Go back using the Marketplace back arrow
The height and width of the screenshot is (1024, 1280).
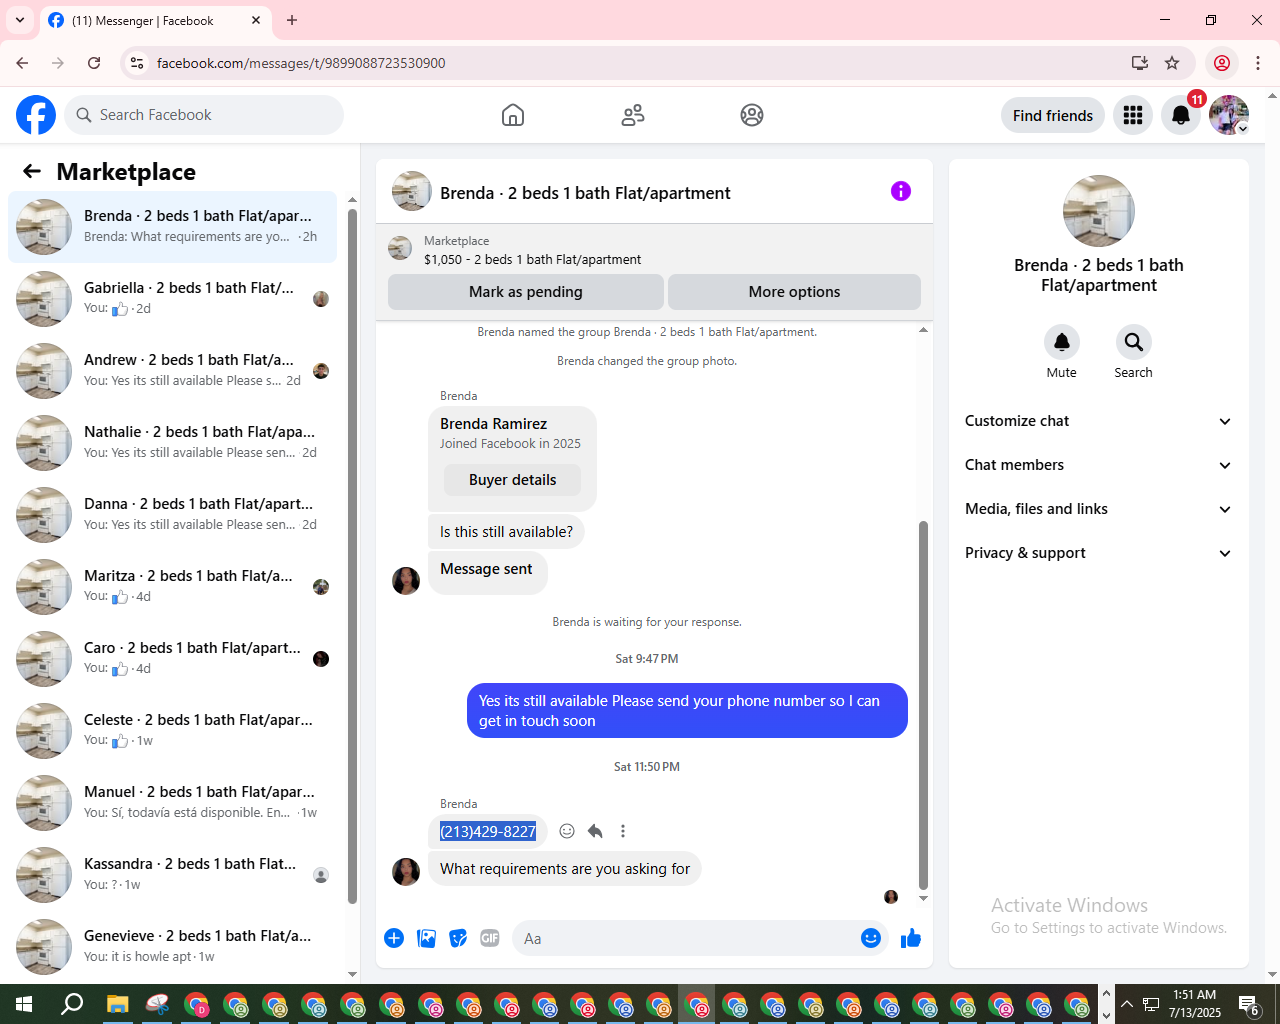coord(32,171)
